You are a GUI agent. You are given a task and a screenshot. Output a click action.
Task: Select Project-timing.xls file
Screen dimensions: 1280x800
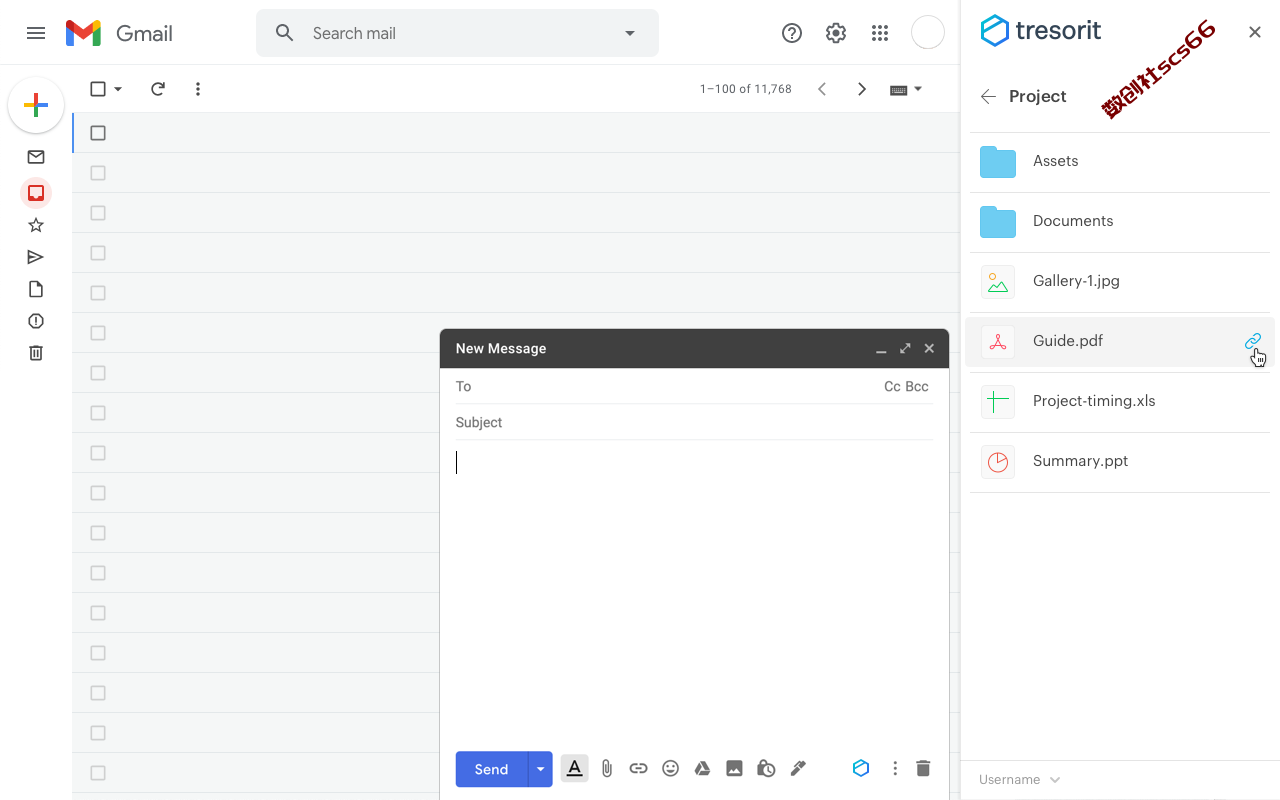coord(1120,401)
